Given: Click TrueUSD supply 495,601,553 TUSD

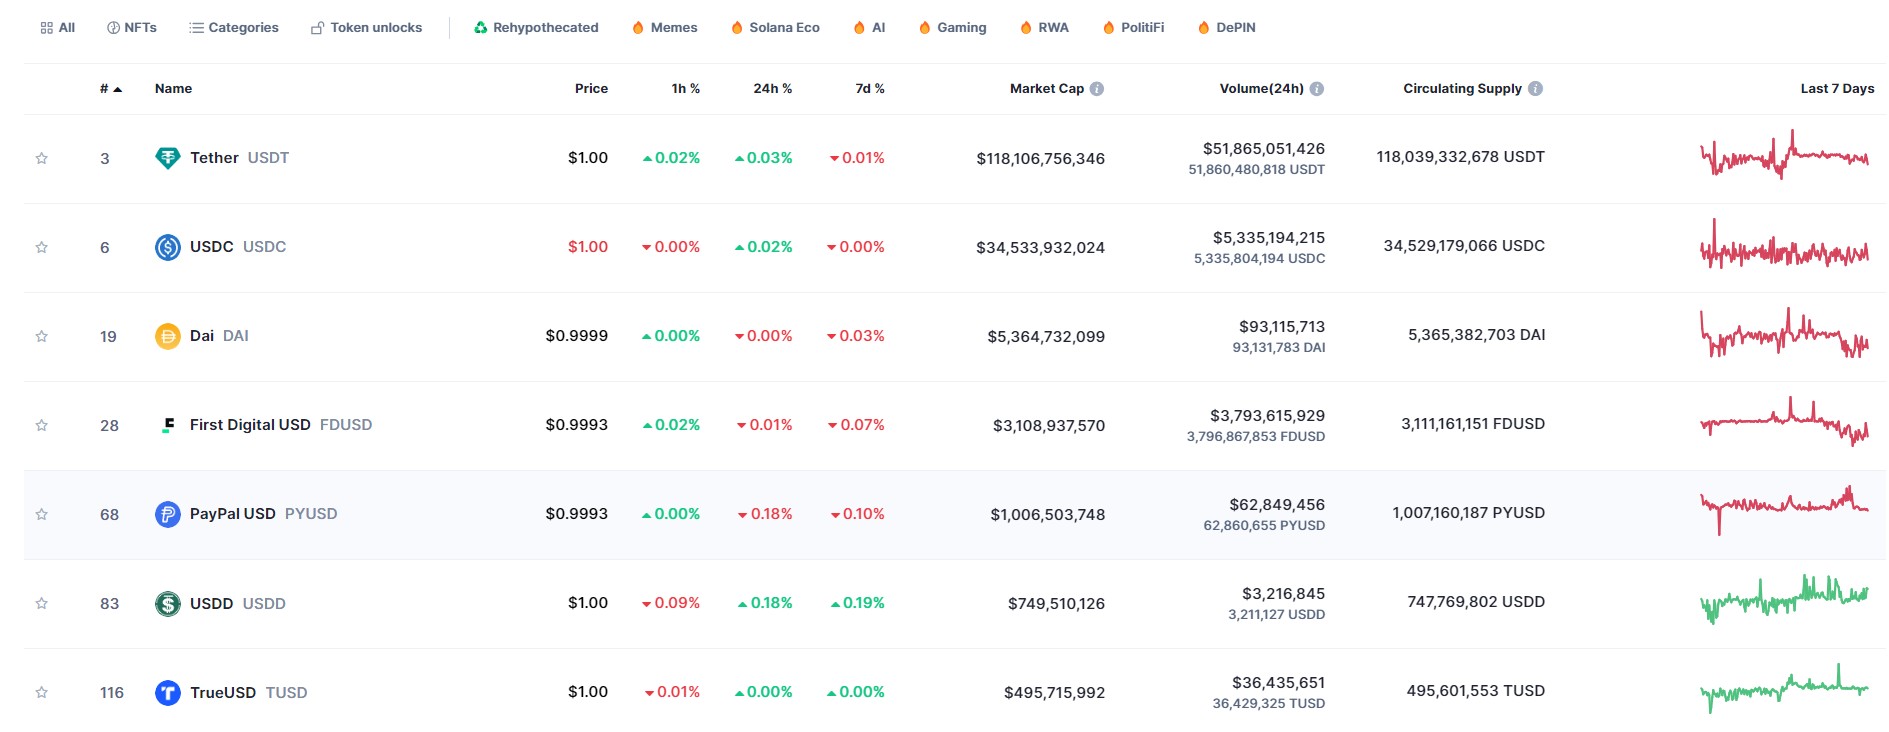Looking at the screenshot, I should [x=1476, y=691].
